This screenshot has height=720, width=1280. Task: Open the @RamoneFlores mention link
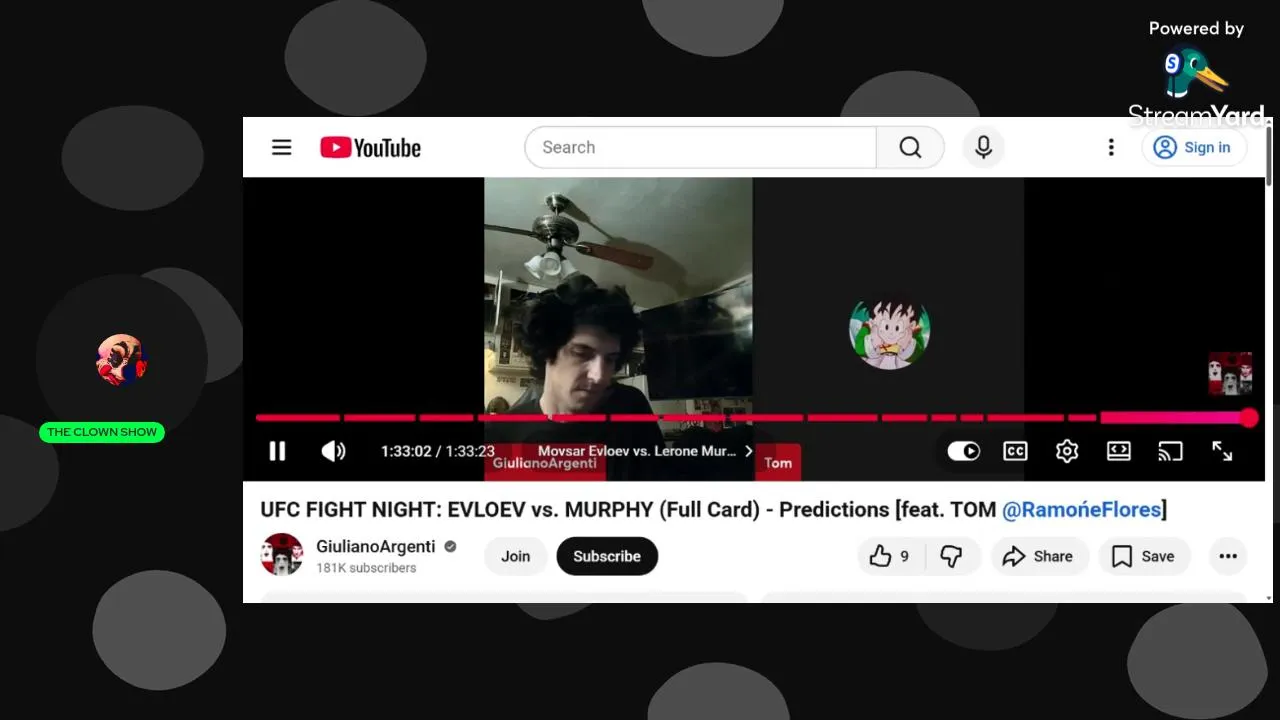click(1082, 510)
